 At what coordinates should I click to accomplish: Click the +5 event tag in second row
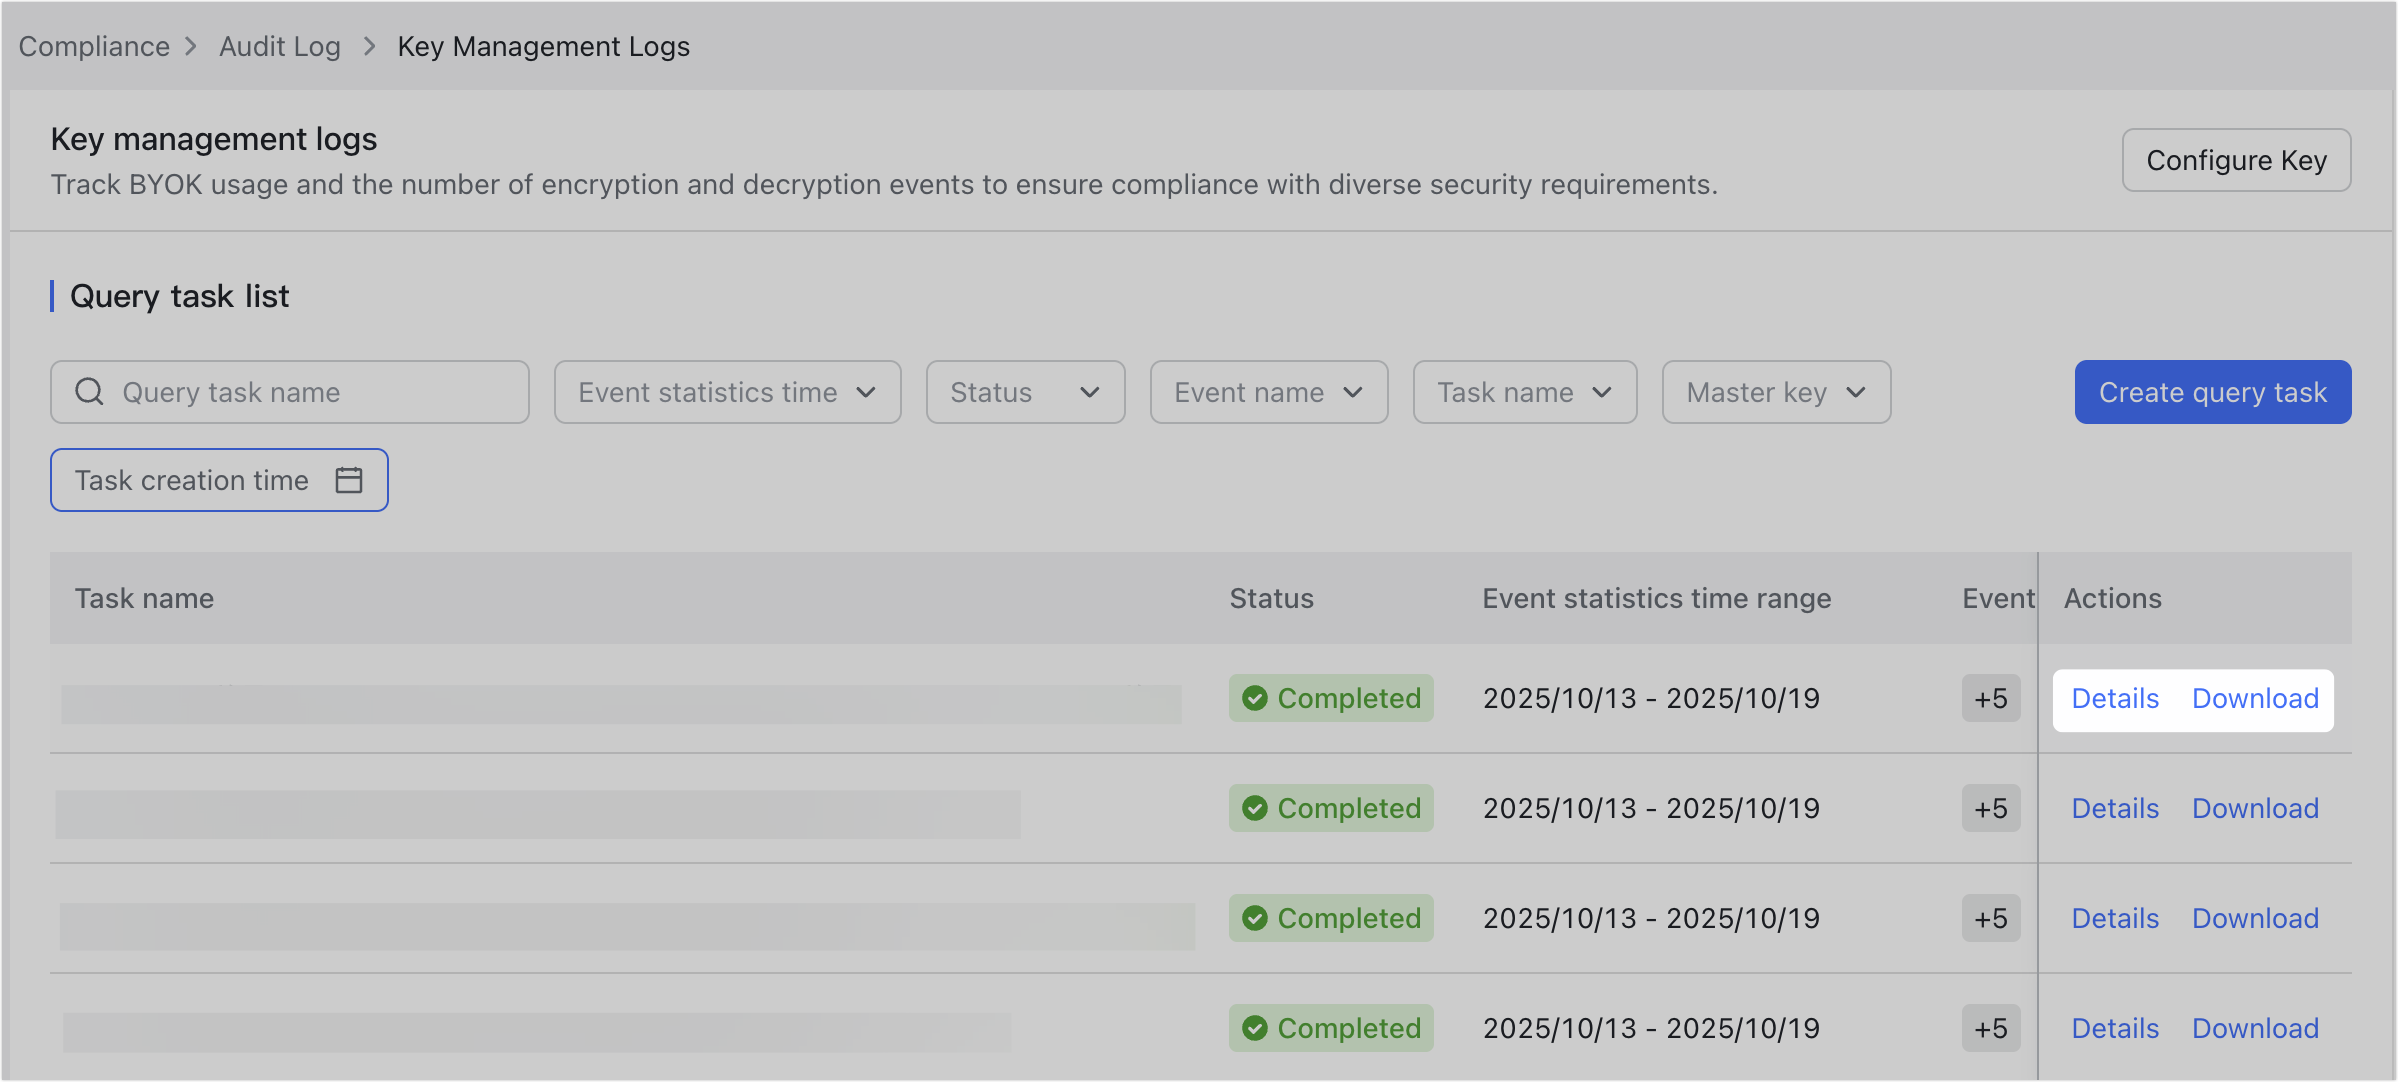point(1991,808)
